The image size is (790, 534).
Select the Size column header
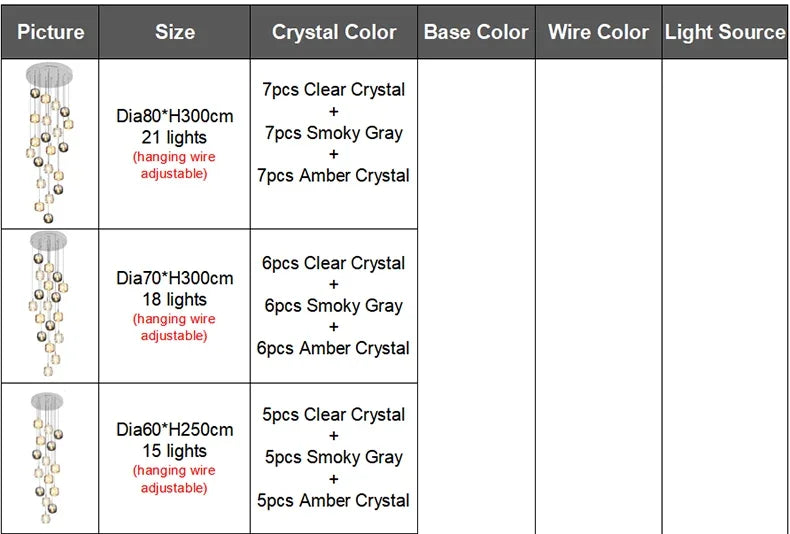(x=174, y=32)
